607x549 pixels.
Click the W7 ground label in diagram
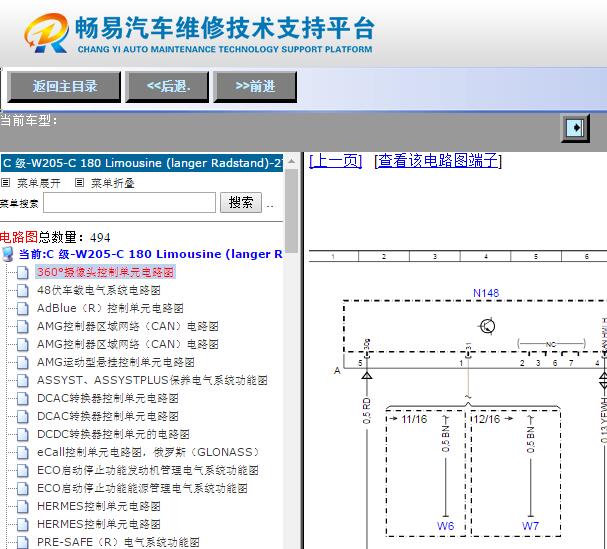click(x=530, y=526)
